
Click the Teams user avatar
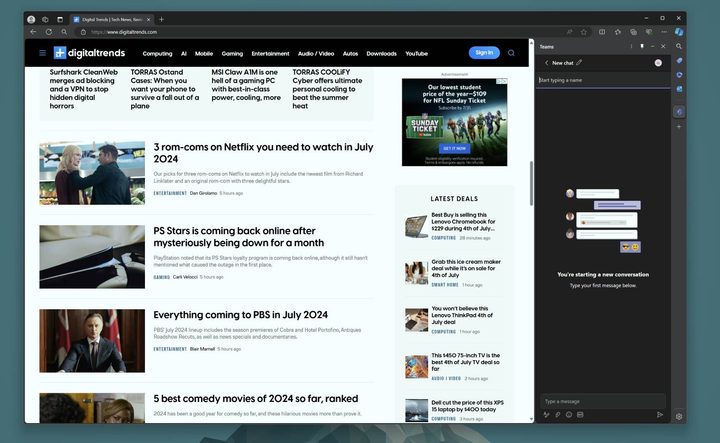tap(658, 63)
